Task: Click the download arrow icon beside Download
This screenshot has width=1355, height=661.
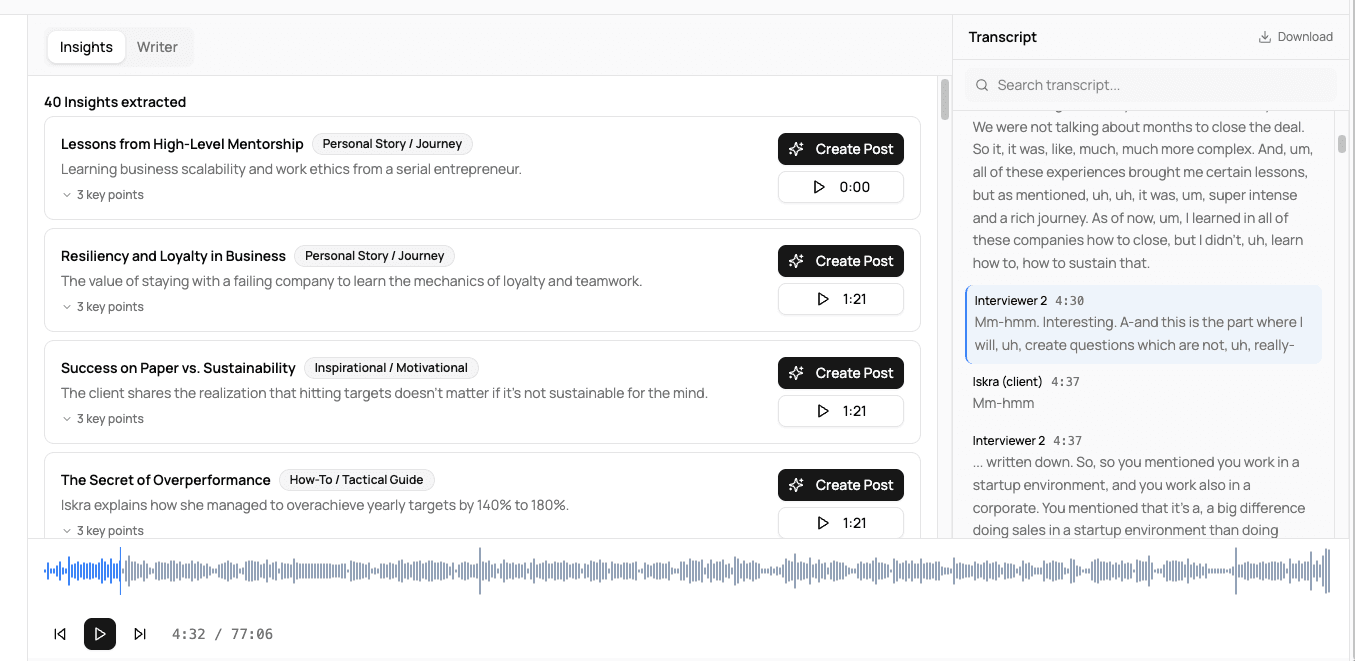Action: tap(1265, 37)
